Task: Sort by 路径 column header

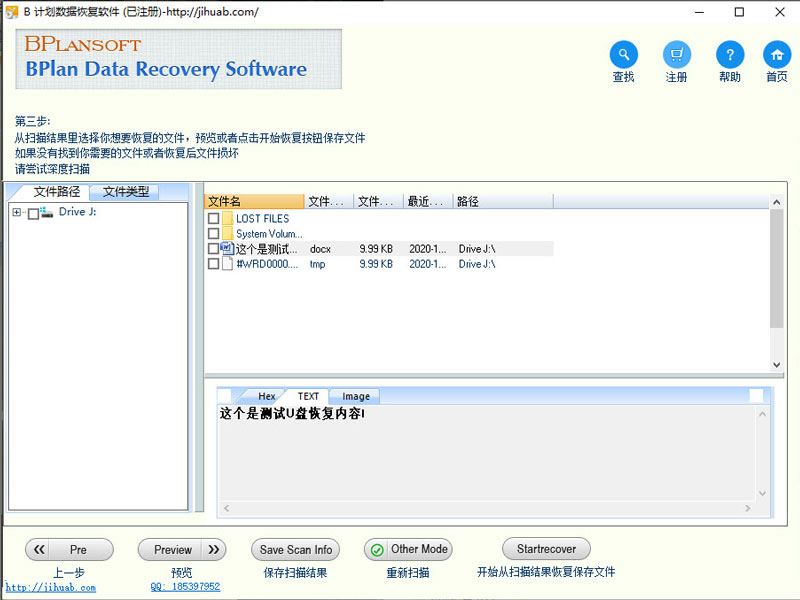Action: [x=503, y=202]
